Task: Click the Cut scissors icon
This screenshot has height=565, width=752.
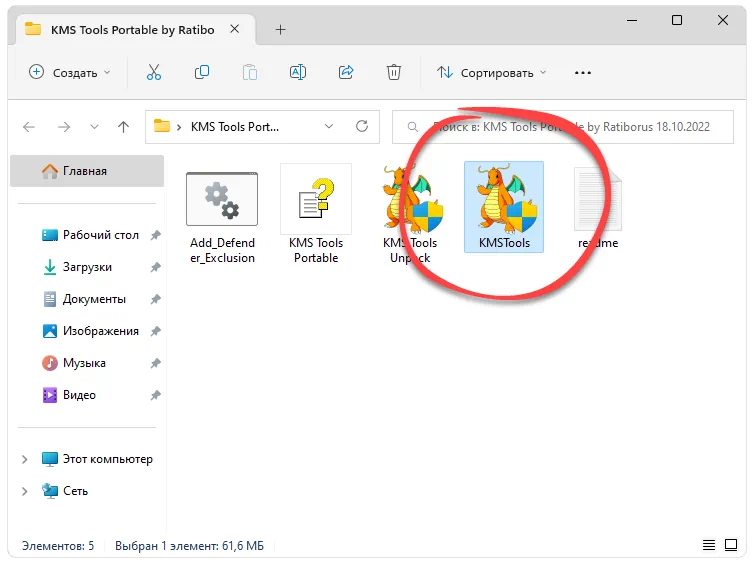Action: click(153, 72)
